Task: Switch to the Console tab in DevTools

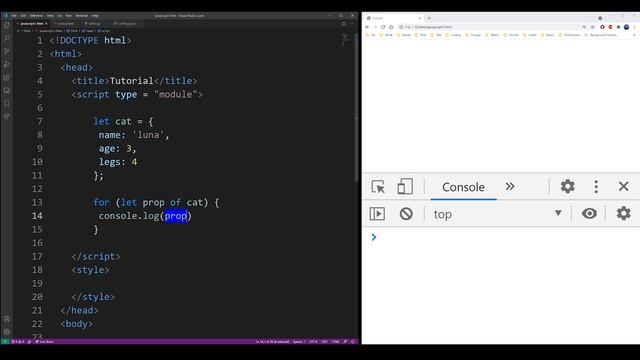Action: tap(463, 187)
